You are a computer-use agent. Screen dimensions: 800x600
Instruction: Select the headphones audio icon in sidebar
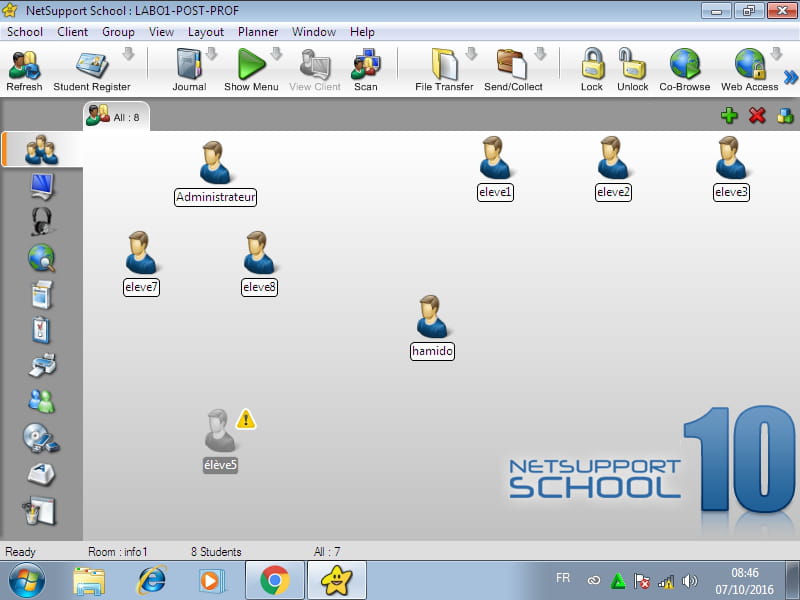(42, 221)
